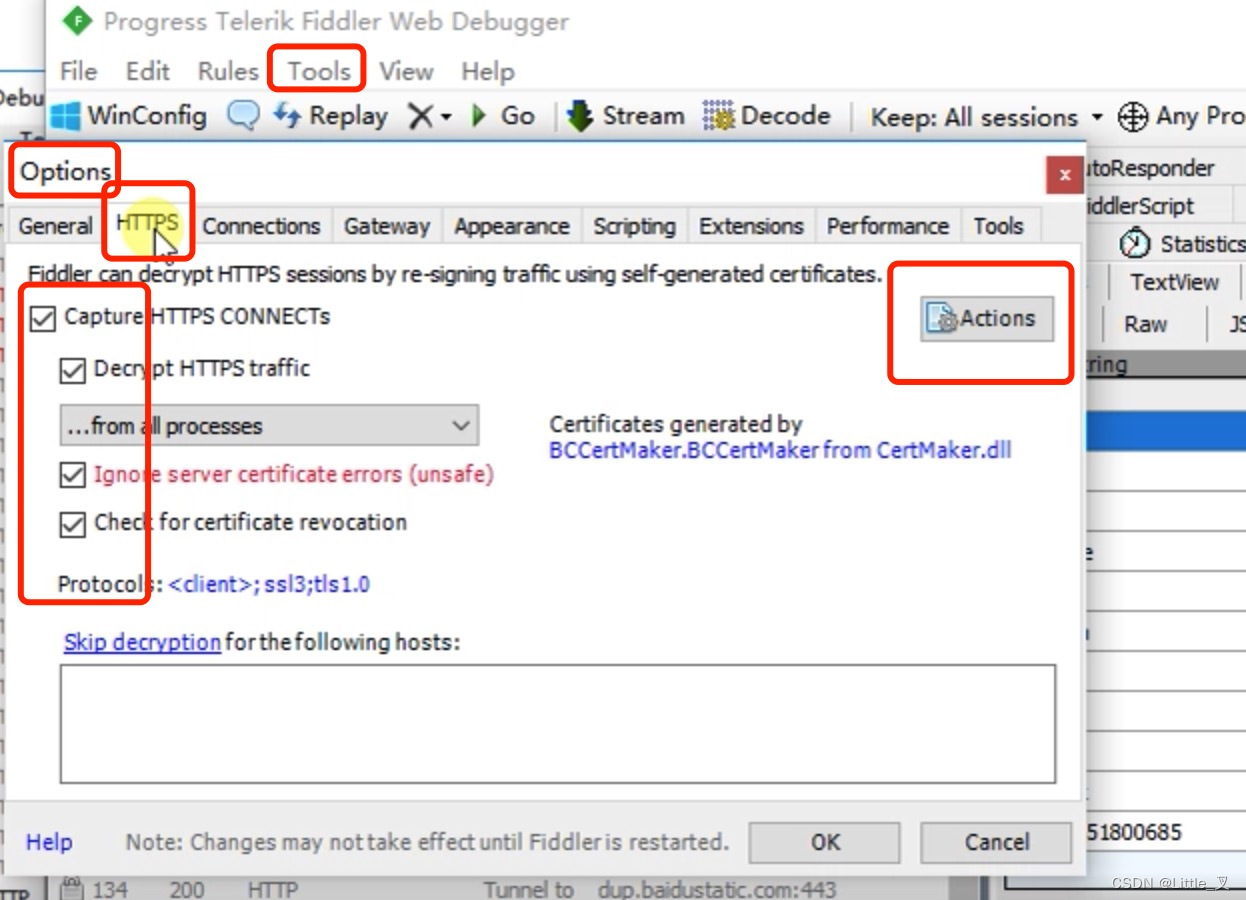Image resolution: width=1246 pixels, height=900 pixels.
Task: Switch to the Connections options tab
Action: (x=261, y=226)
